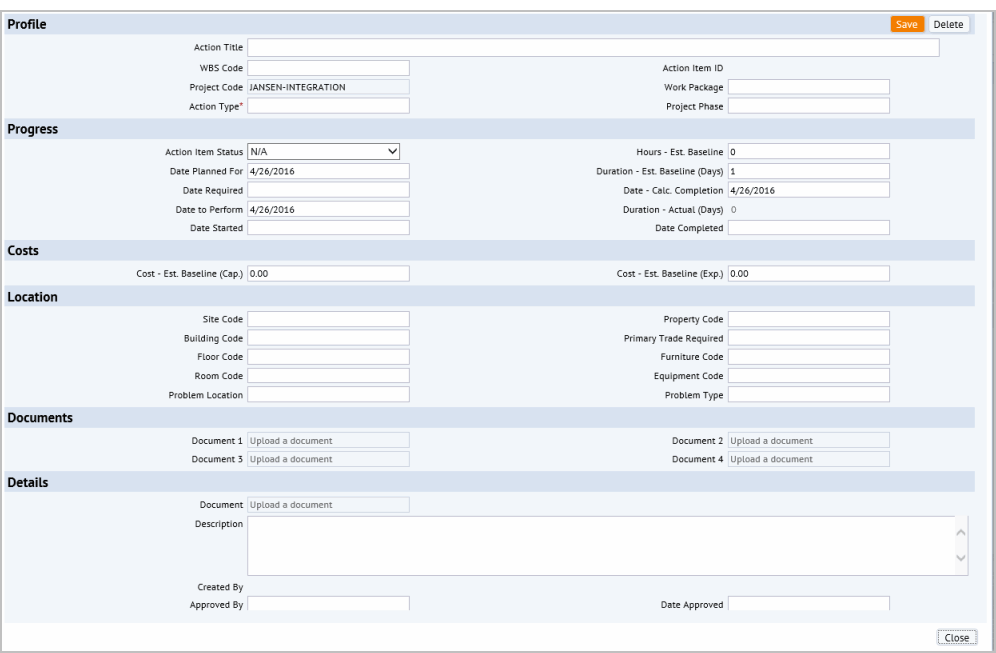The width and height of the screenshot is (996, 653).
Task: Select the Problem Type field
Action: 808,395
